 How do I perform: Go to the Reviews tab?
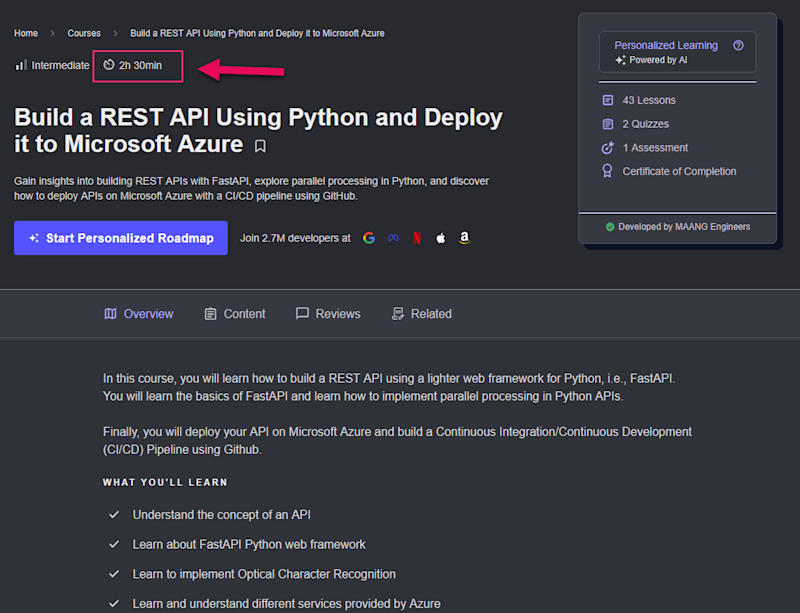pyautogui.click(x=328, y=314)
